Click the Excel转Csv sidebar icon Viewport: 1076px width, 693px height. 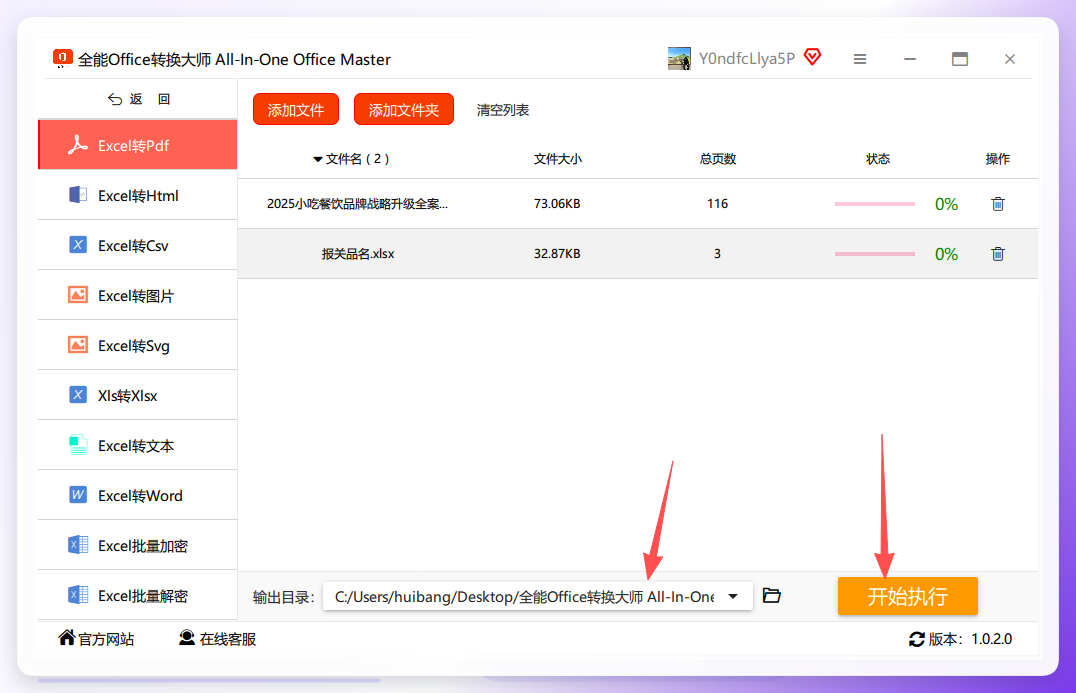(x=78, y=245)
